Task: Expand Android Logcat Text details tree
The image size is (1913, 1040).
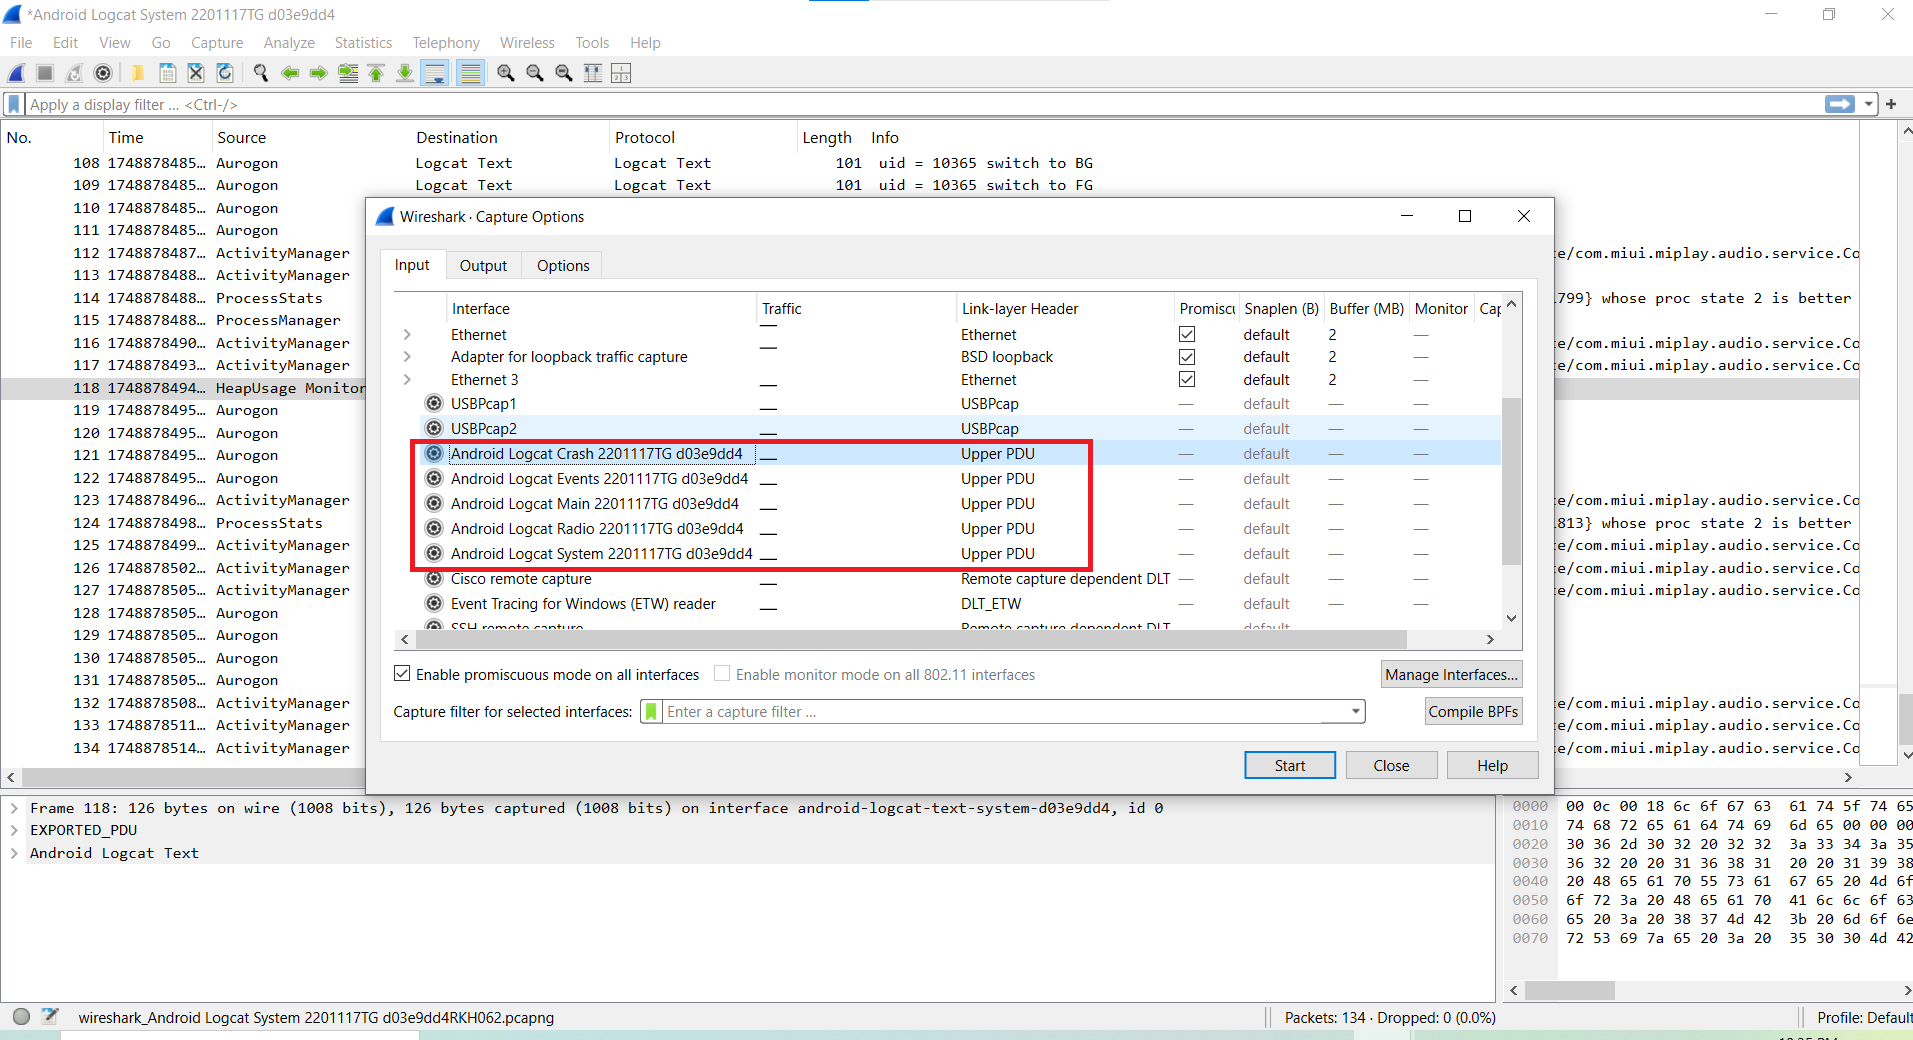Action: (14, 852)
